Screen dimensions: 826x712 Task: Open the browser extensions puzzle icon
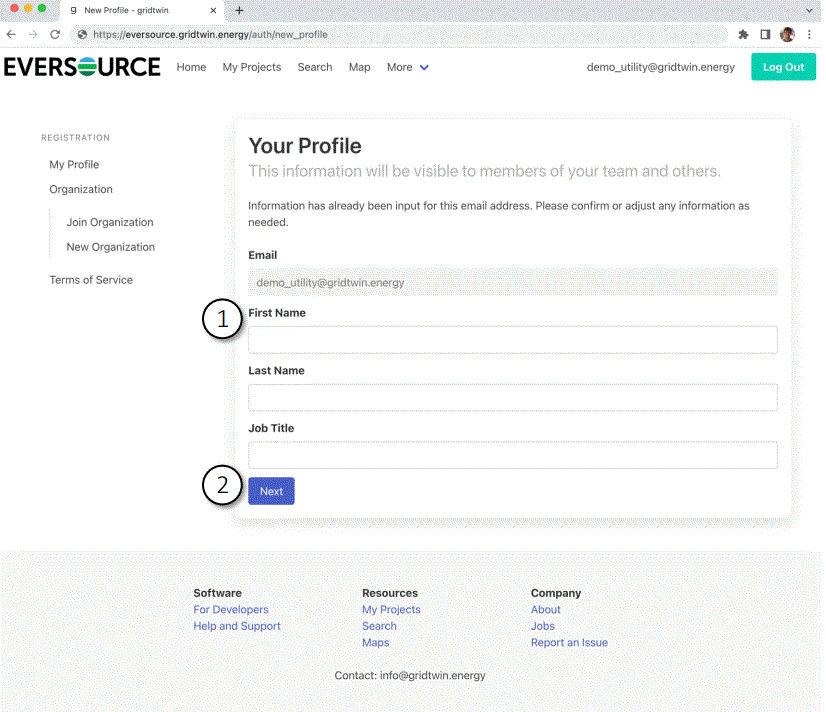[x=743, y=33]
